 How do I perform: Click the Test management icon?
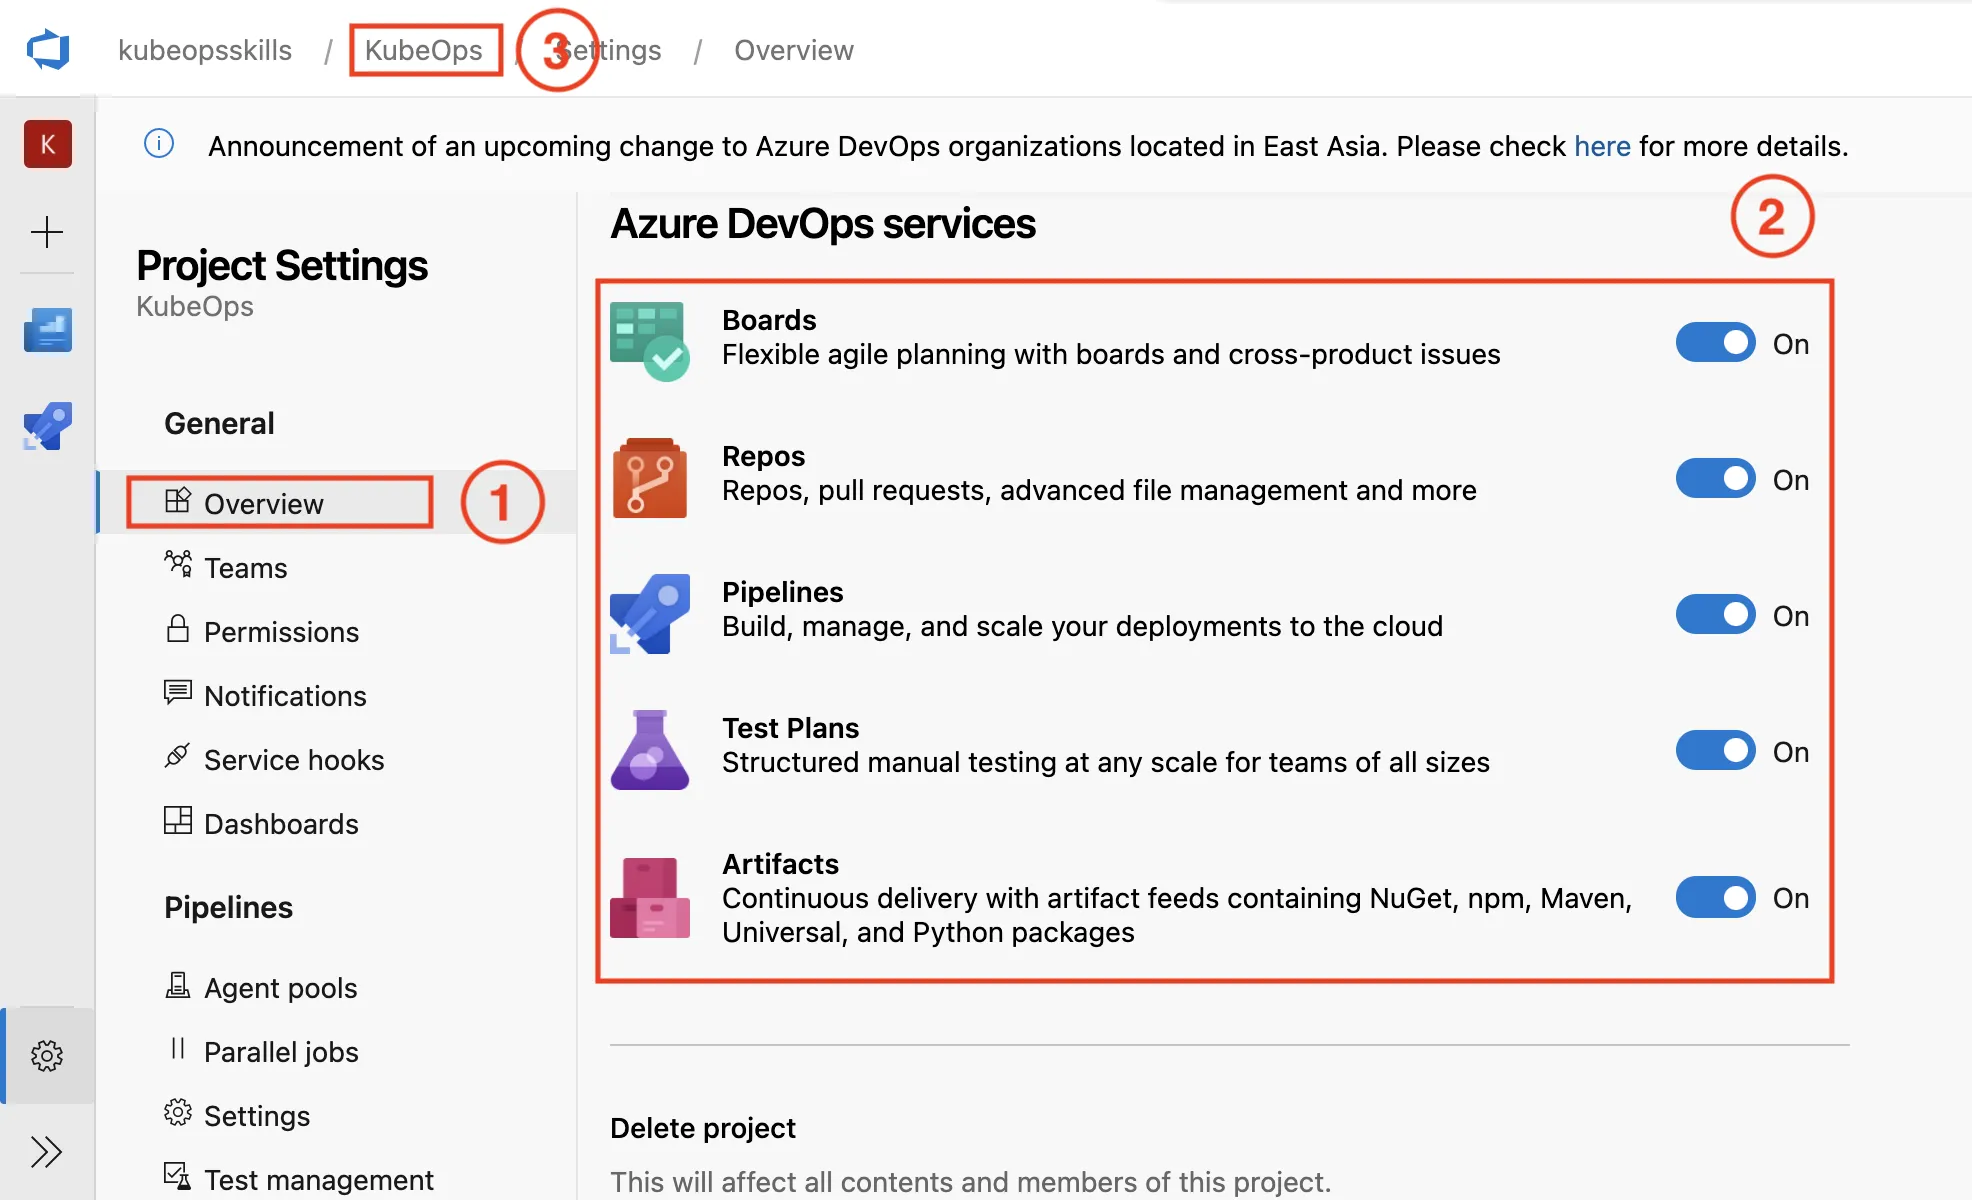[178, 1176]
